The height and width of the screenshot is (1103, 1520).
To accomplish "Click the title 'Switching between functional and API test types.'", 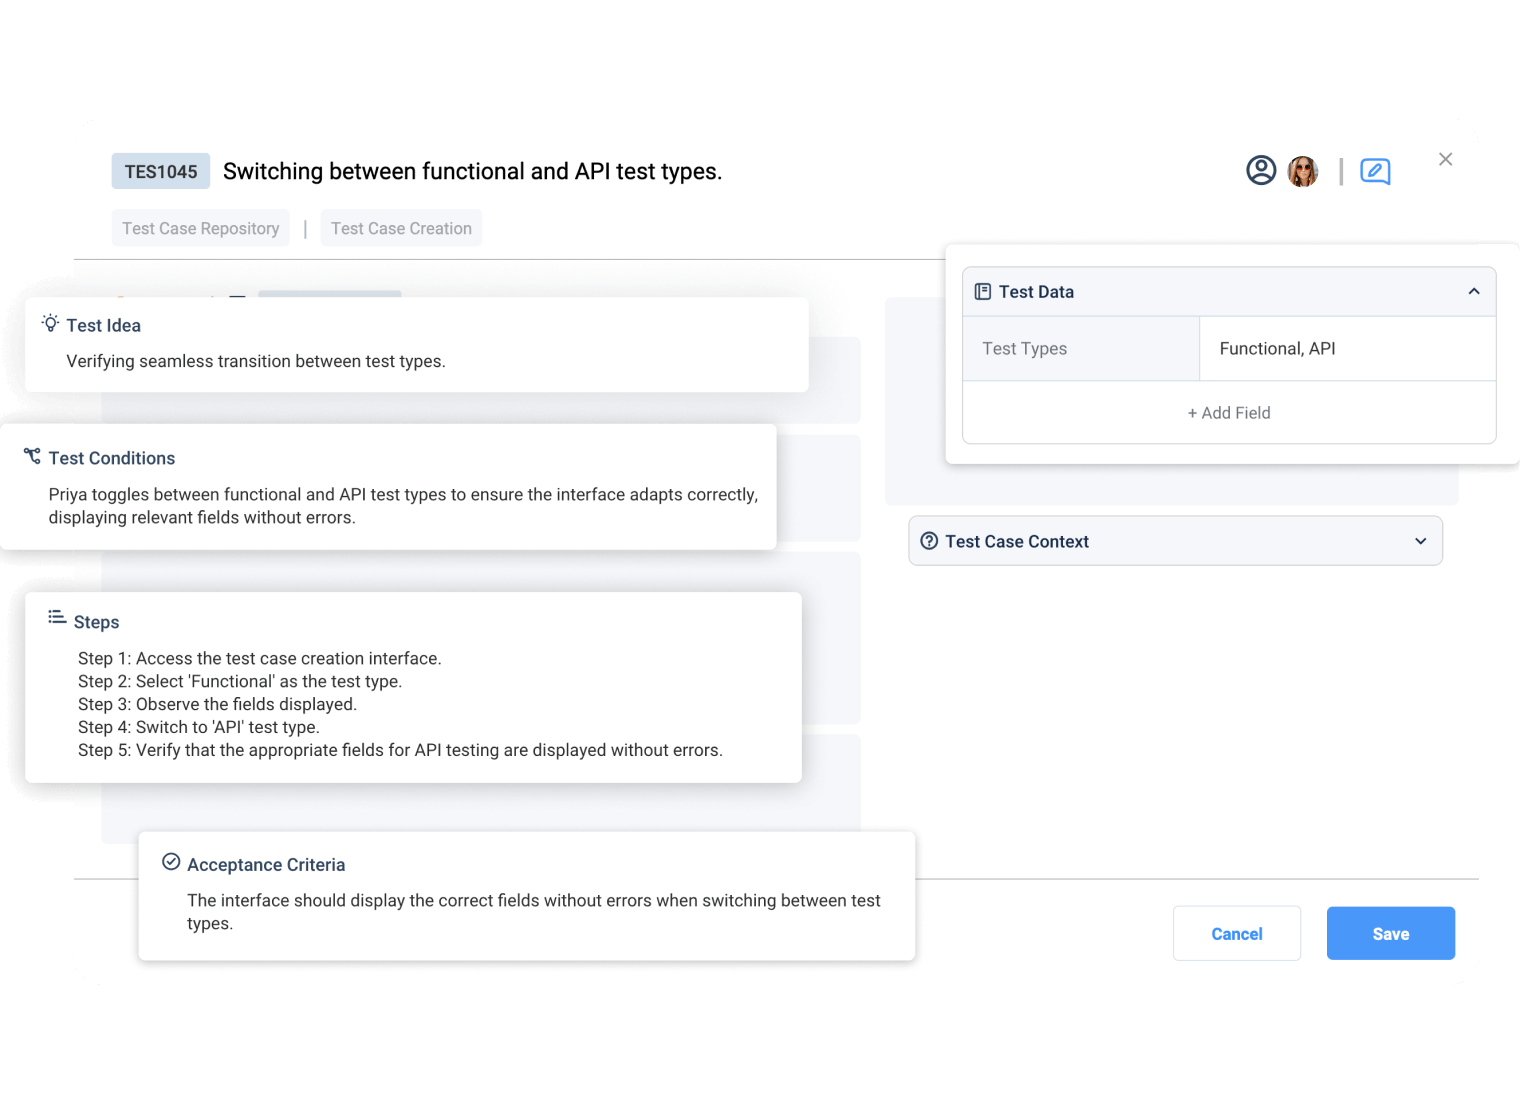I will click(x=472, y=172).
